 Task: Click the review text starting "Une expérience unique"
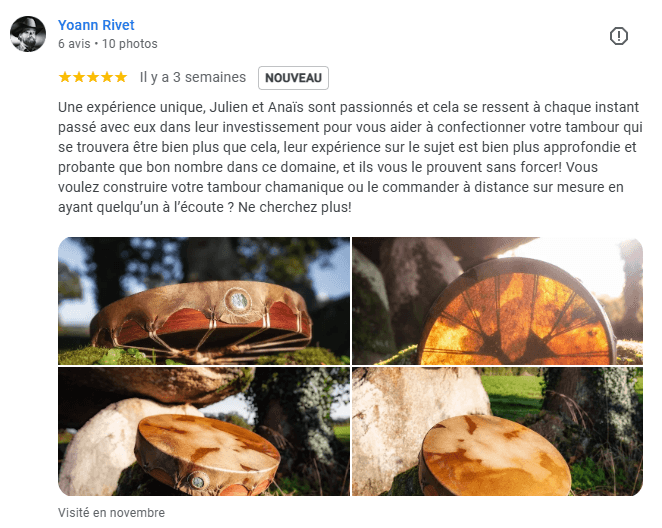coord(350,157)
